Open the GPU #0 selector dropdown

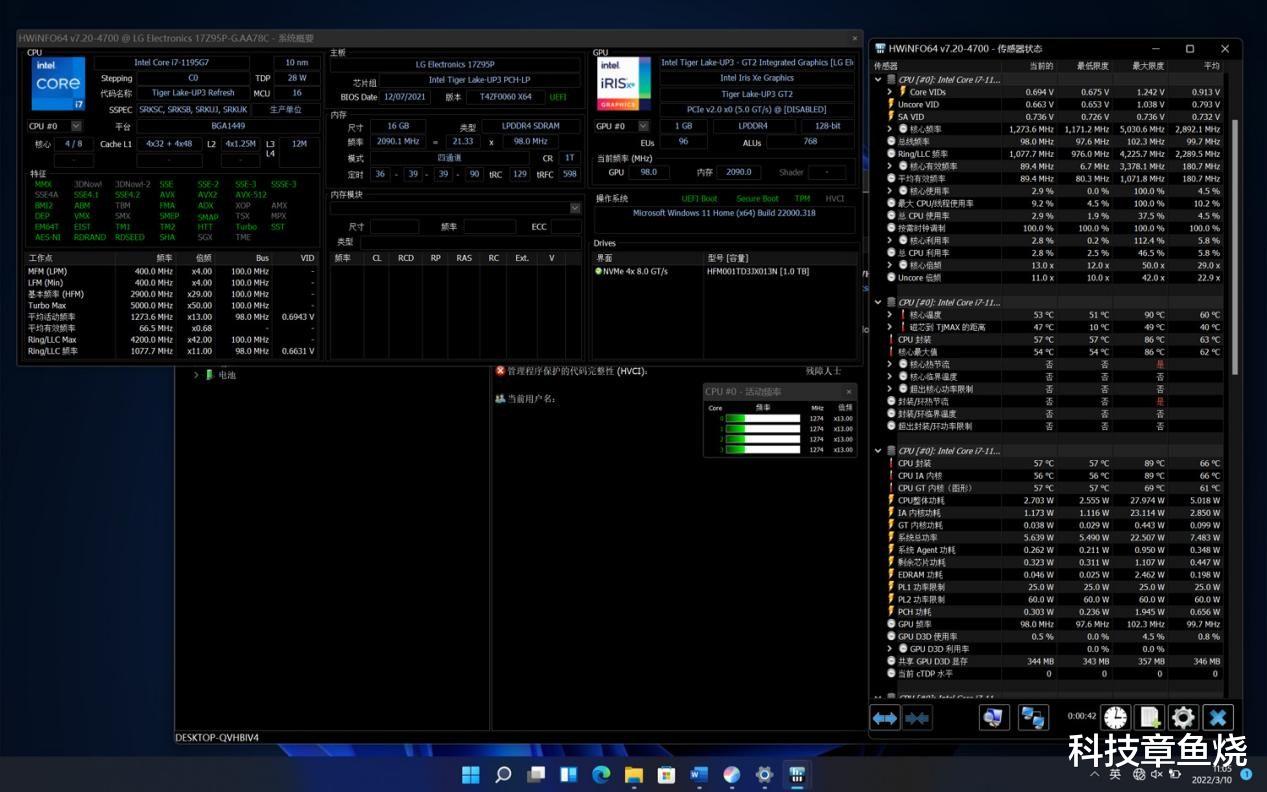(644, 126)
